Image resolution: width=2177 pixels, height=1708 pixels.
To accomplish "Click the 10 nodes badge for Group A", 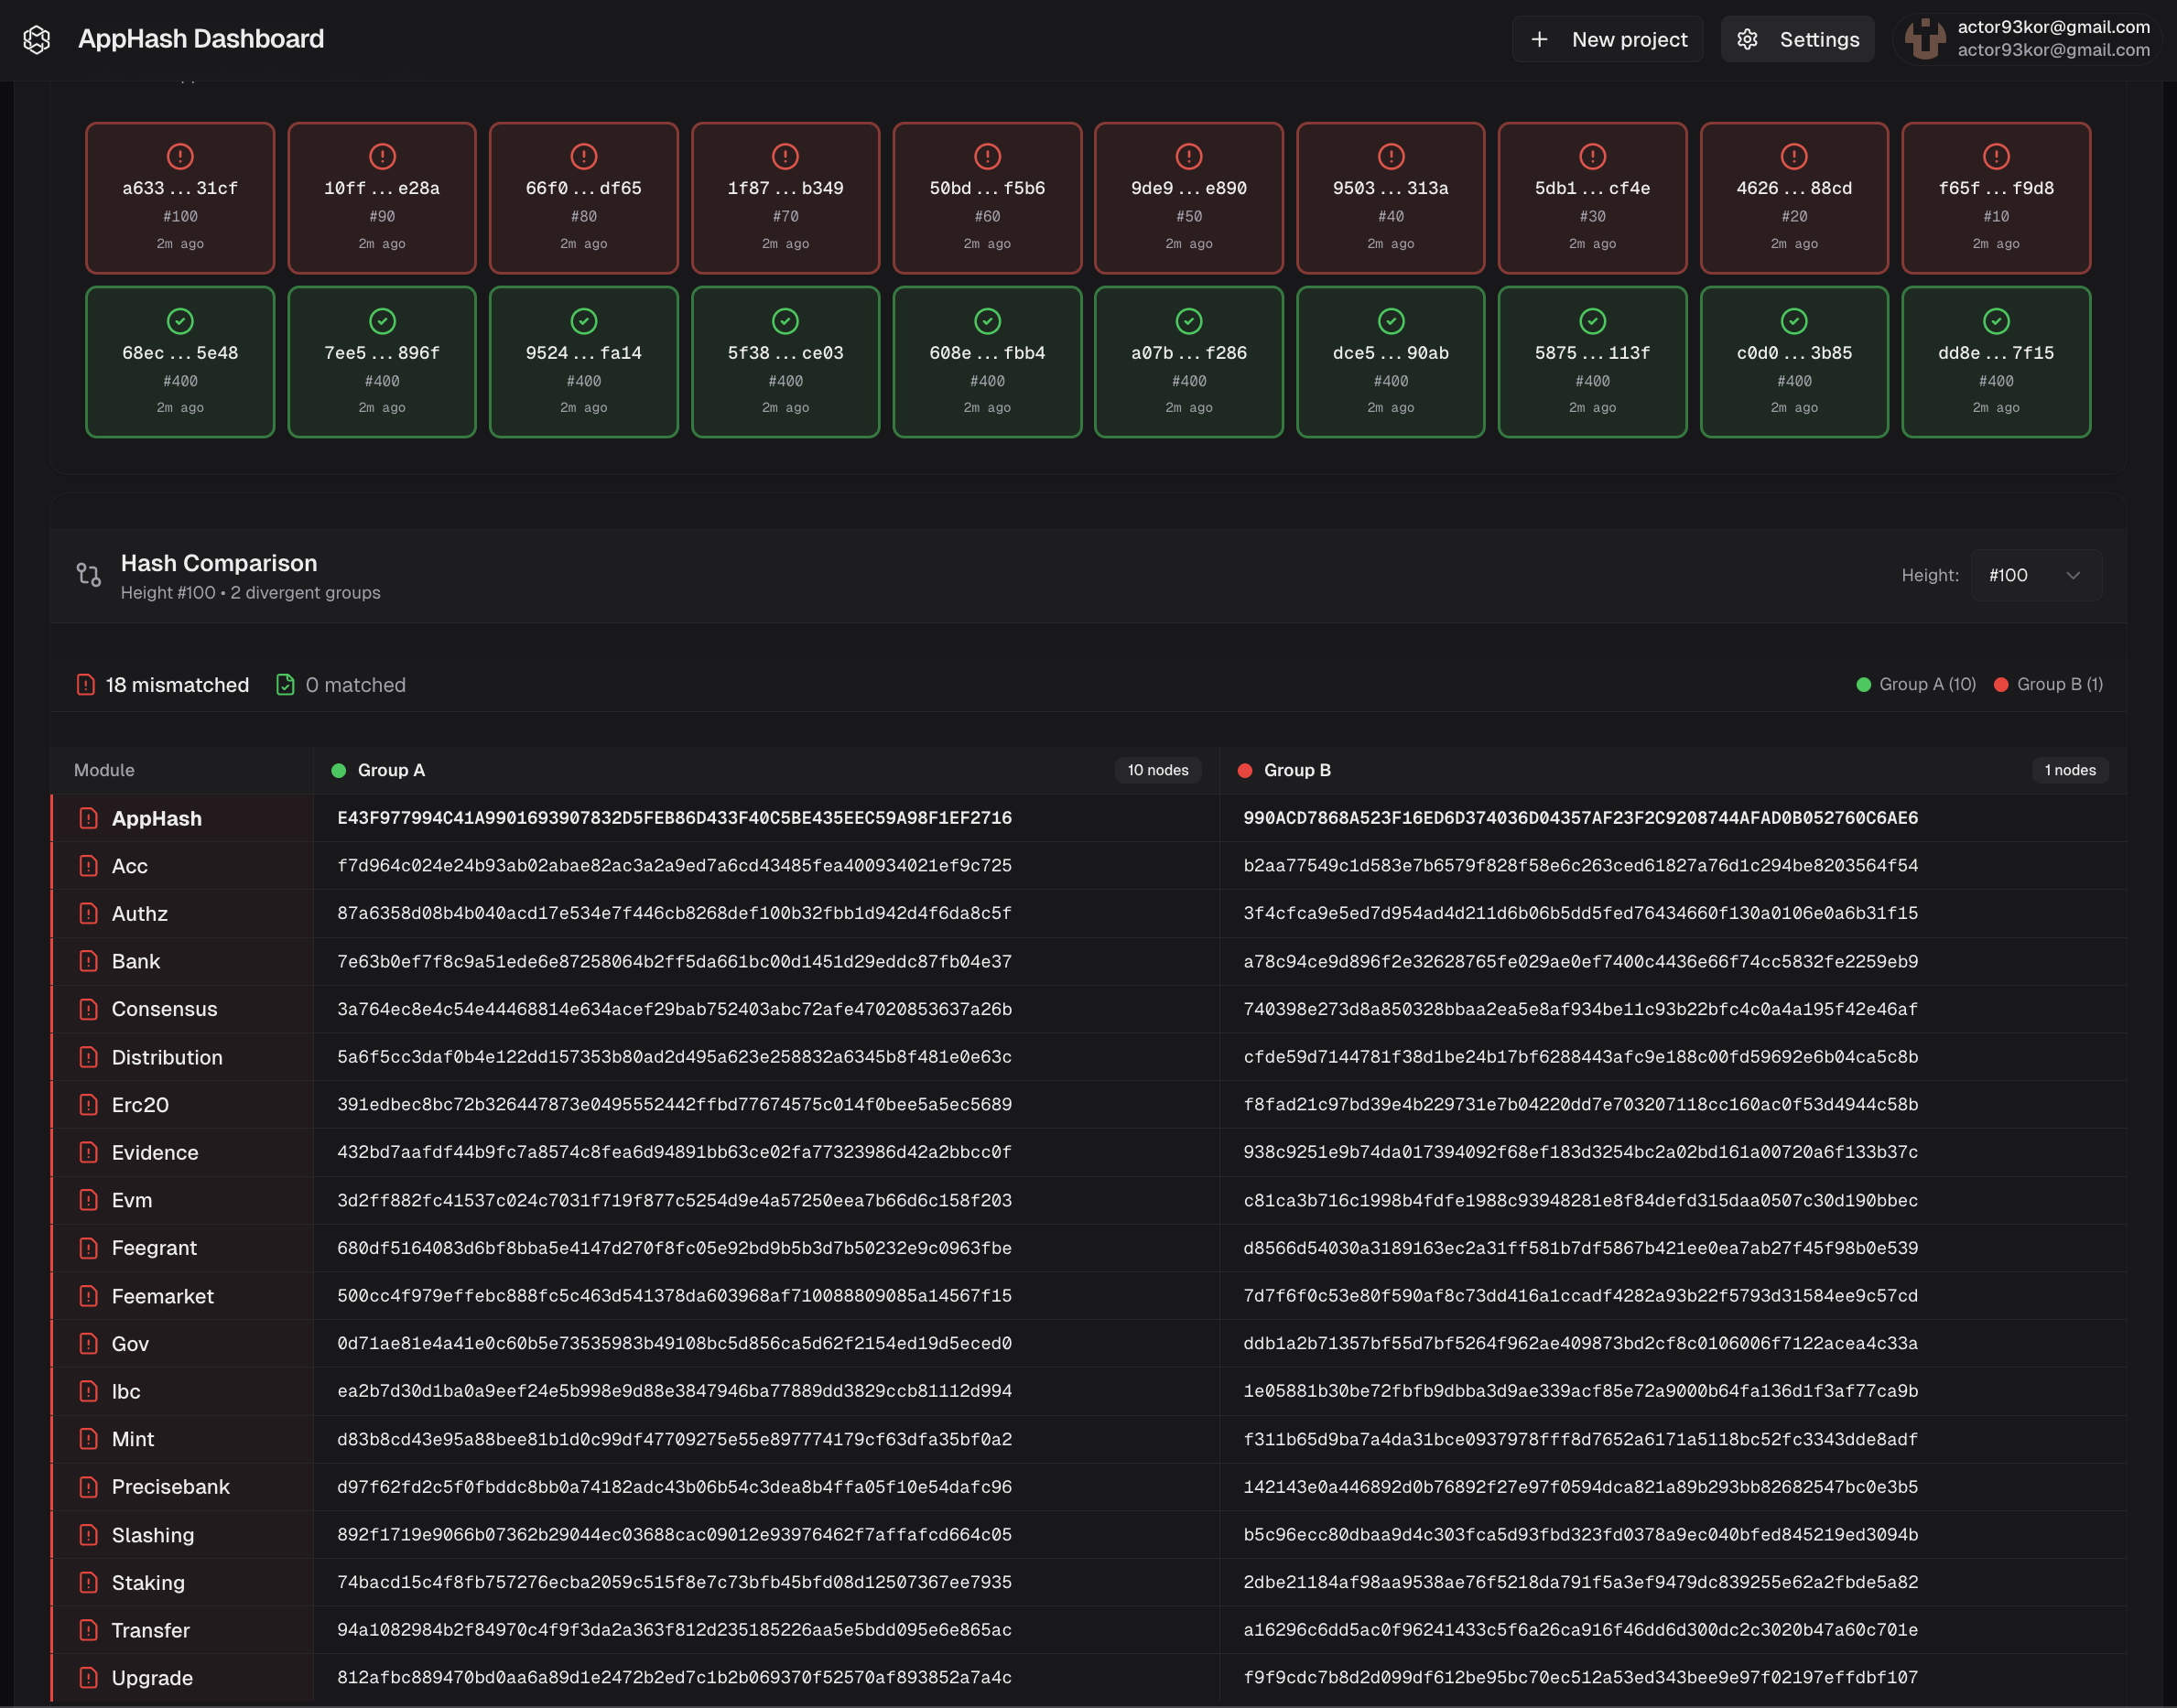I will tap(1157, 770).
